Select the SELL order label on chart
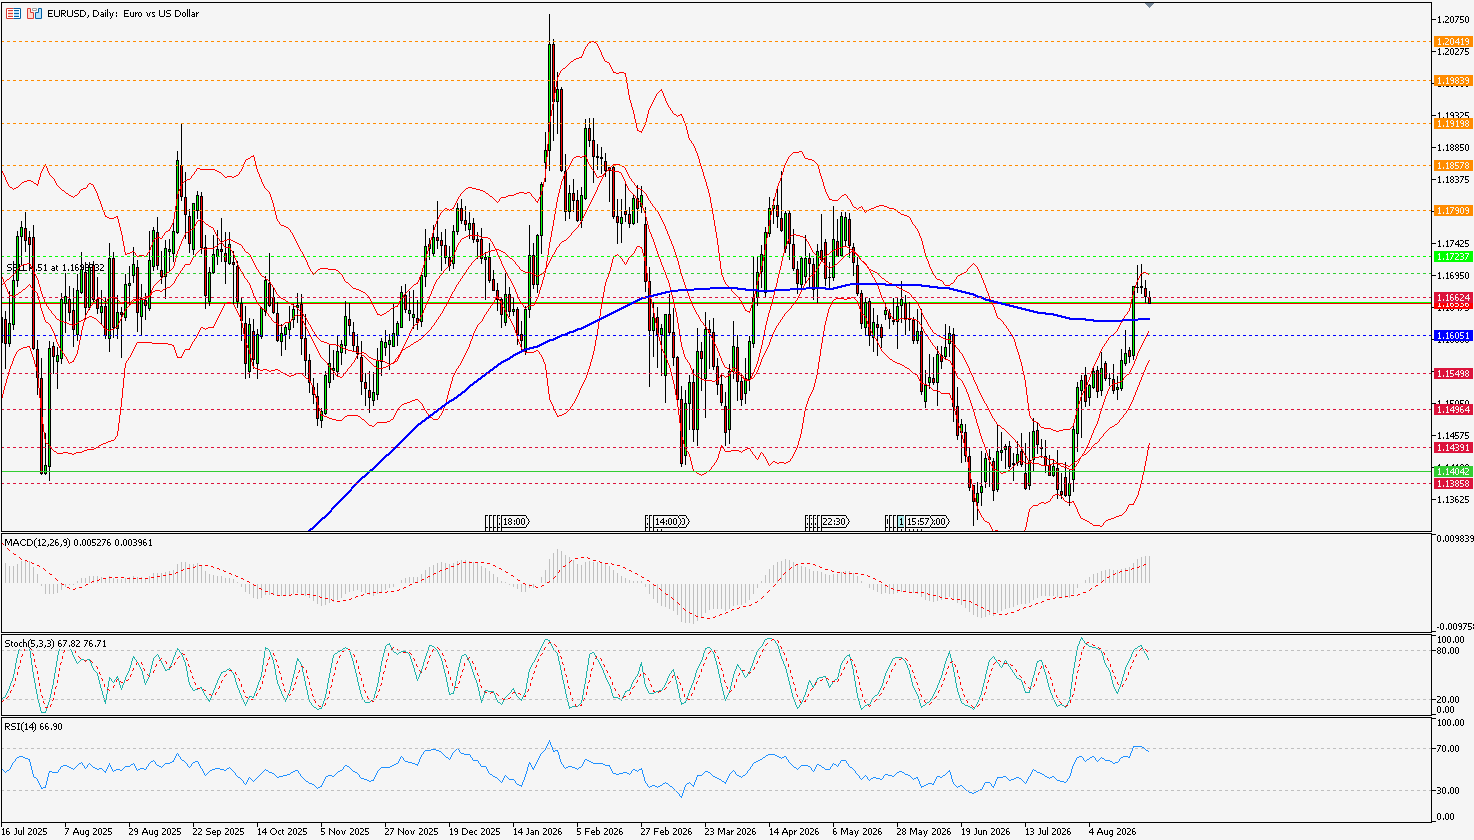Viewport: 1474px width, 840px height. pos(57,268)
